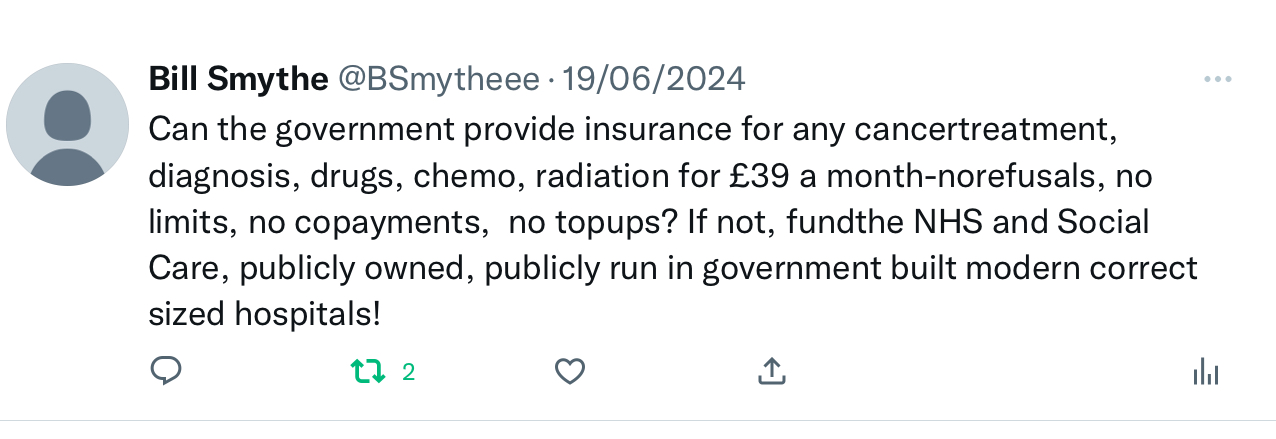Like the tweet with the heart icon
Image resolution: width=1276 pixels, height=439 pixels.
click(569, 372)
